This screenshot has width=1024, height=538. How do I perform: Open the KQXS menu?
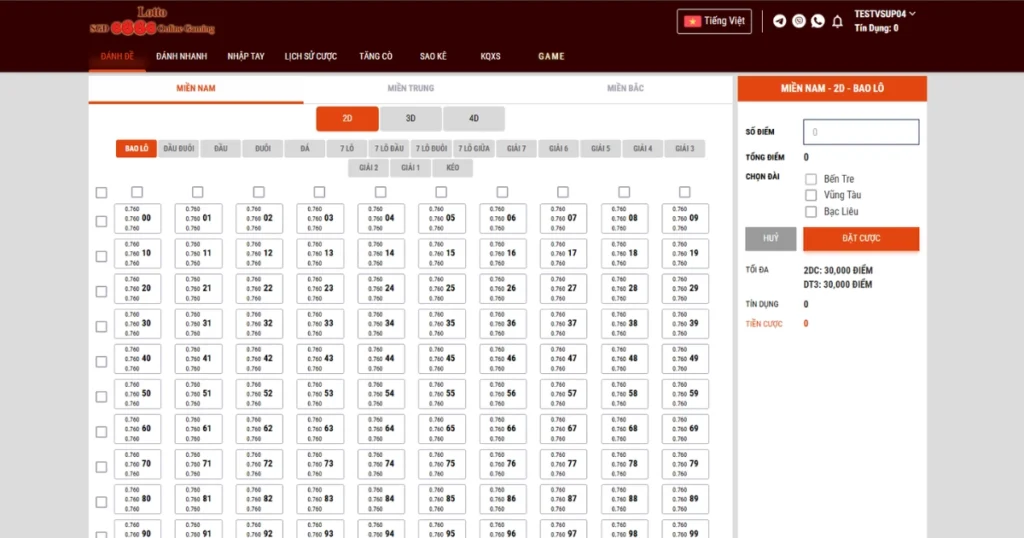click(x=490, y=56)
